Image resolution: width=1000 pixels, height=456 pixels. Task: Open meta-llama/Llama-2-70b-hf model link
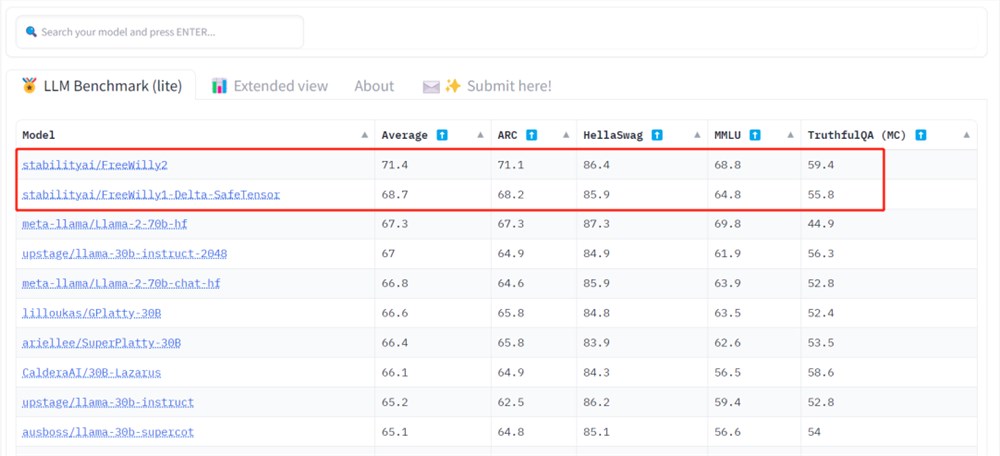pyautogui.click(x=105, y=224)
